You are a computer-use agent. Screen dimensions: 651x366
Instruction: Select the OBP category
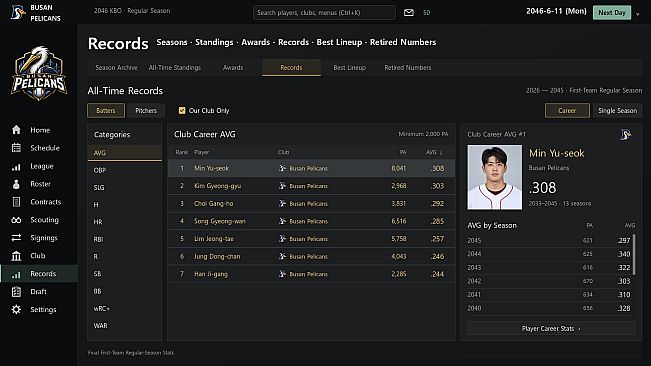click(125, 170)
